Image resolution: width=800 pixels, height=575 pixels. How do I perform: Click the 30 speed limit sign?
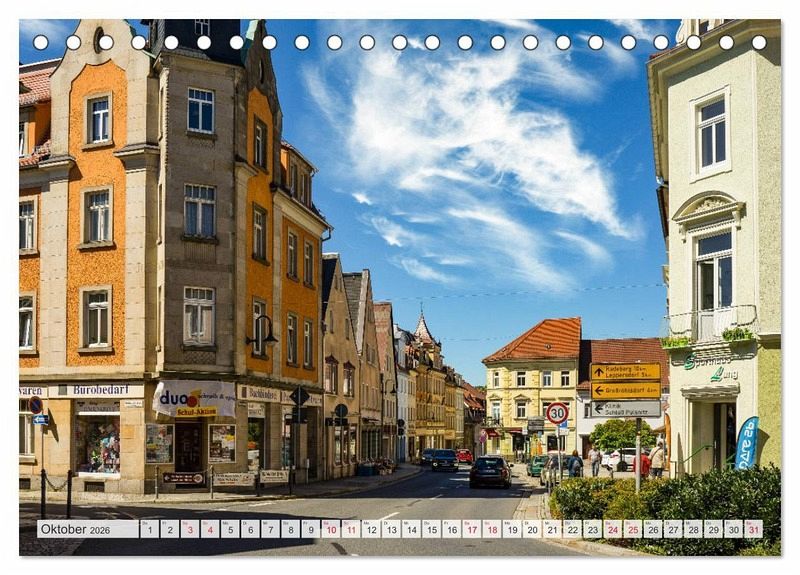tap(557, 413)
